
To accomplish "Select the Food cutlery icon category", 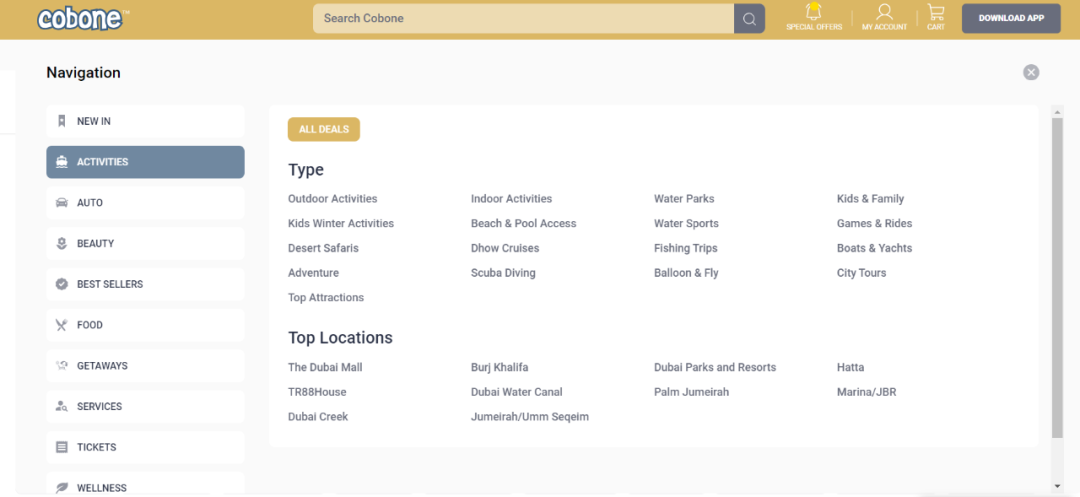I will pyautogui.click(x=62, y=325).
